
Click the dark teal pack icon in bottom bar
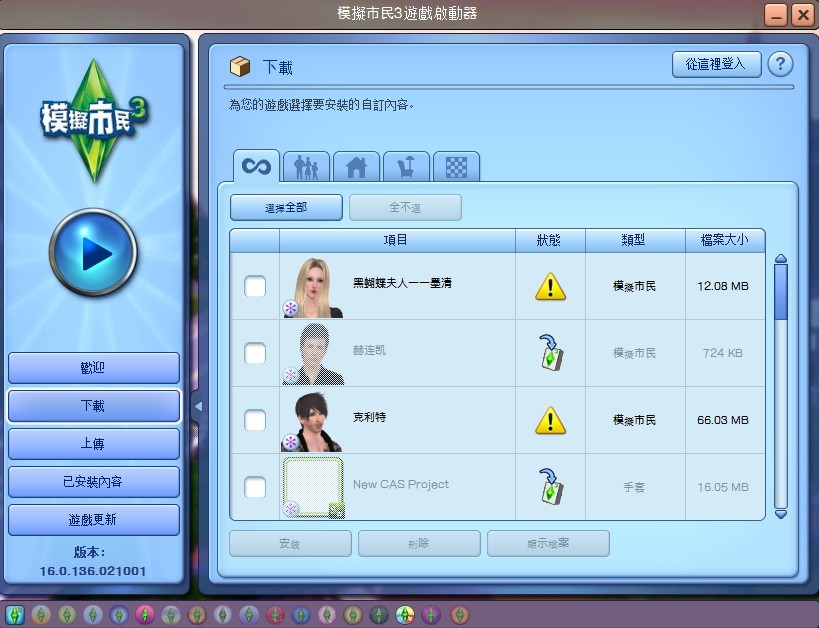379,615
